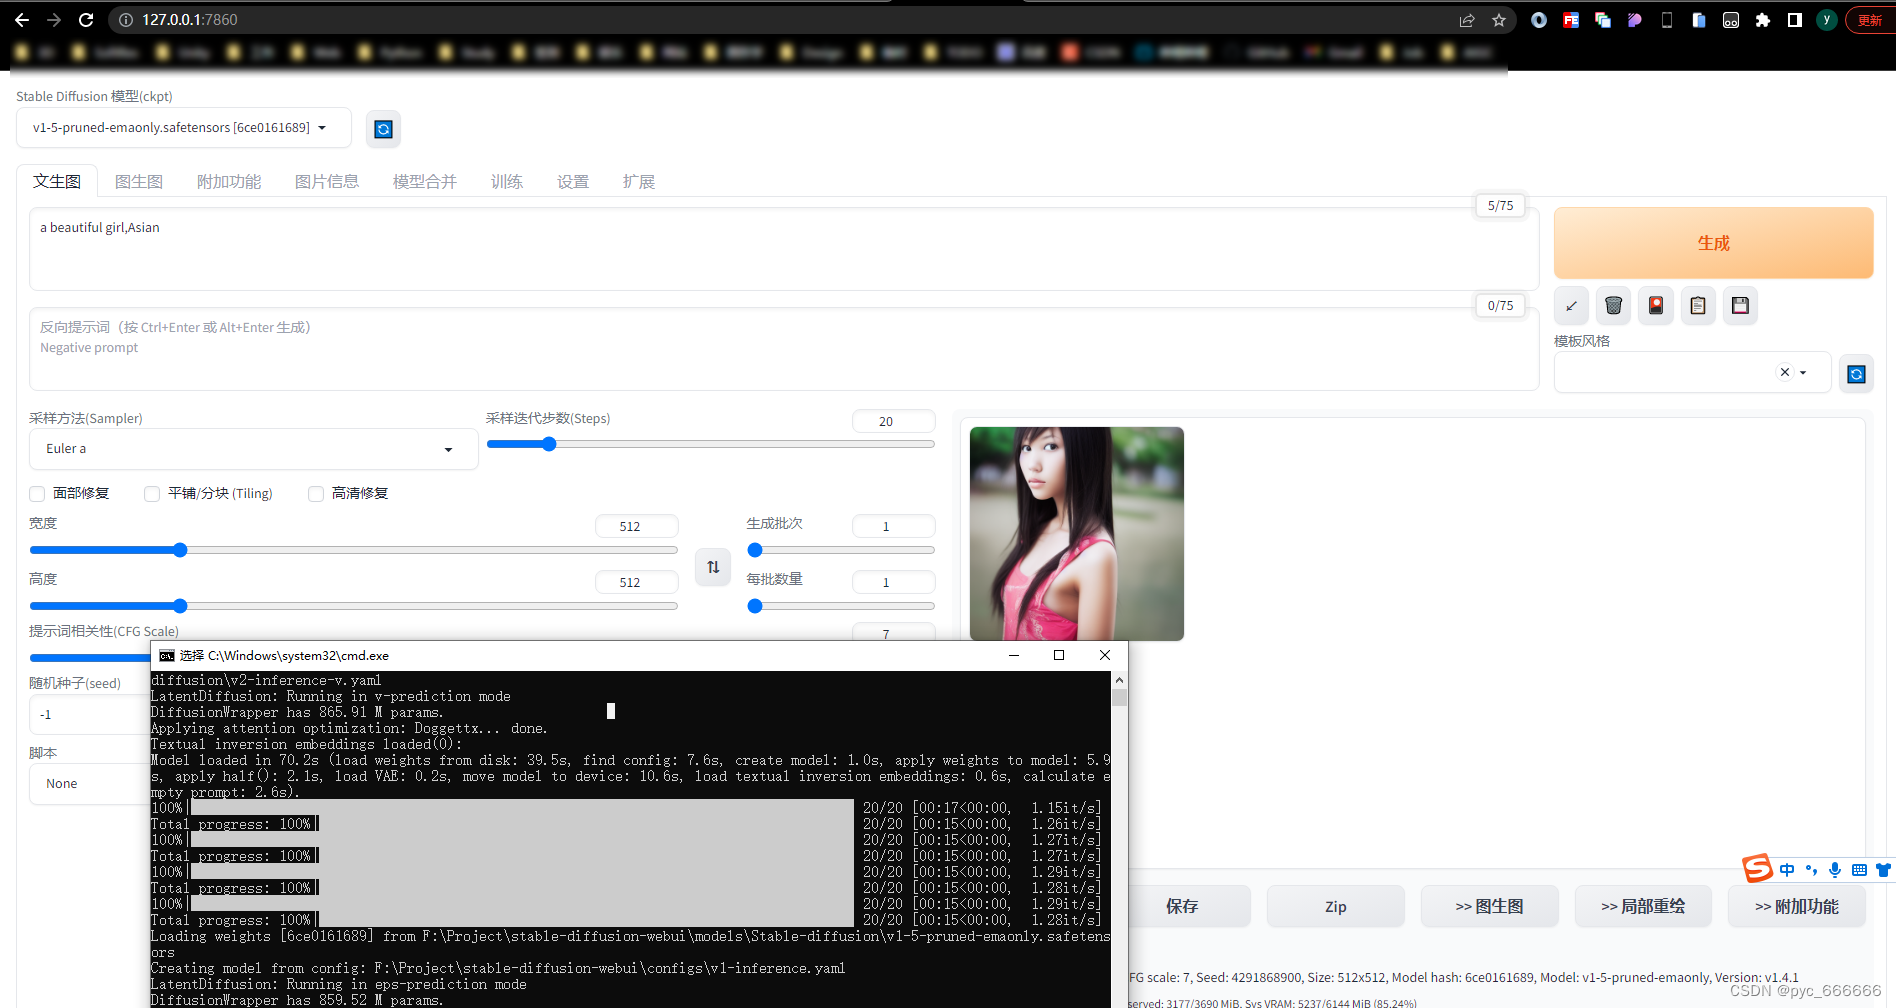Click the generated girl image thumbnail

click(1076, 533)
